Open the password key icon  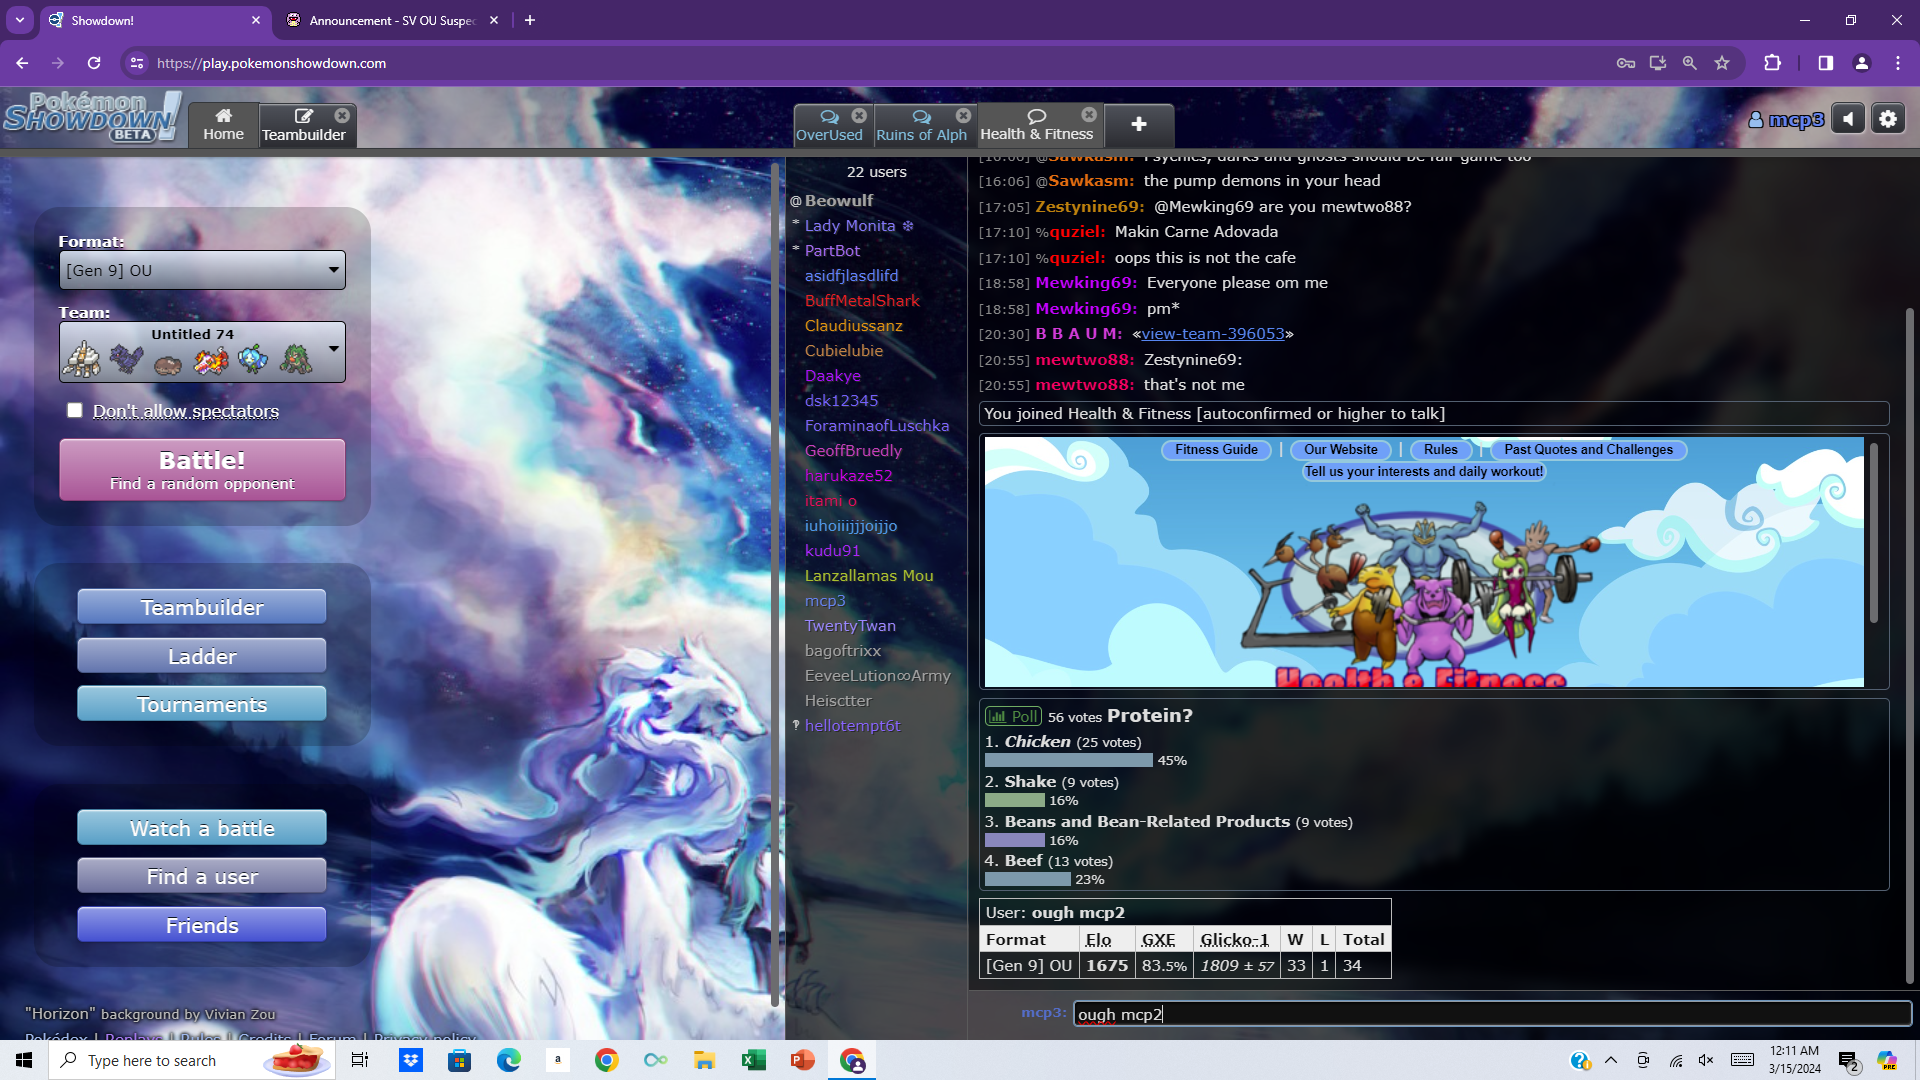(x=1626, y=63)
